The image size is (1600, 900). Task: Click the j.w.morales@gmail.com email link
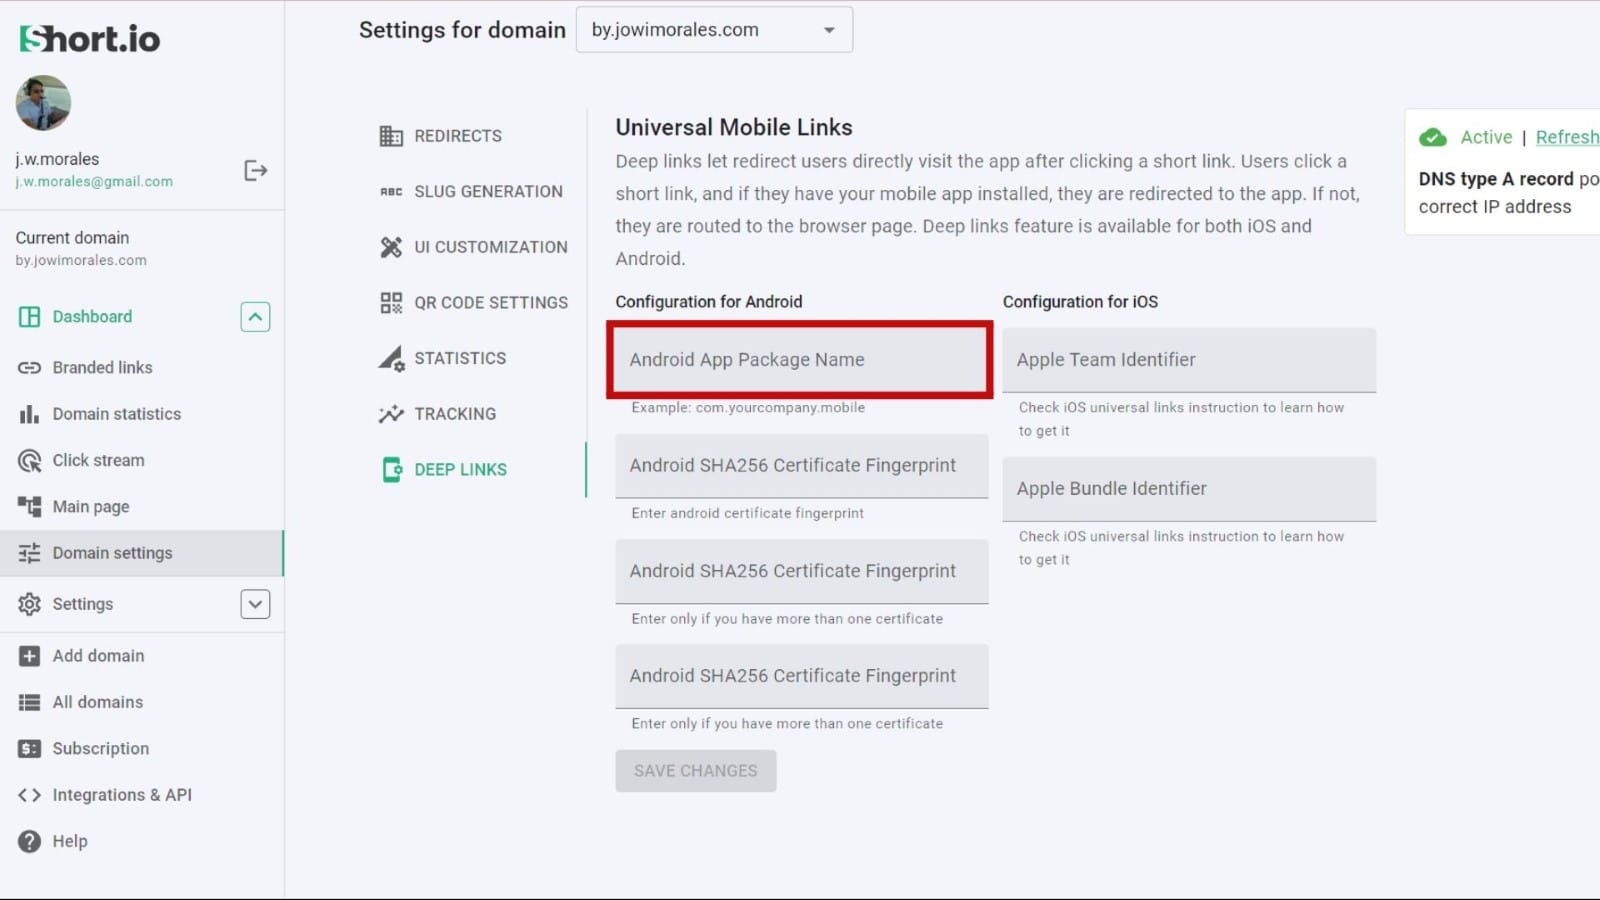[x=94, y=182]
